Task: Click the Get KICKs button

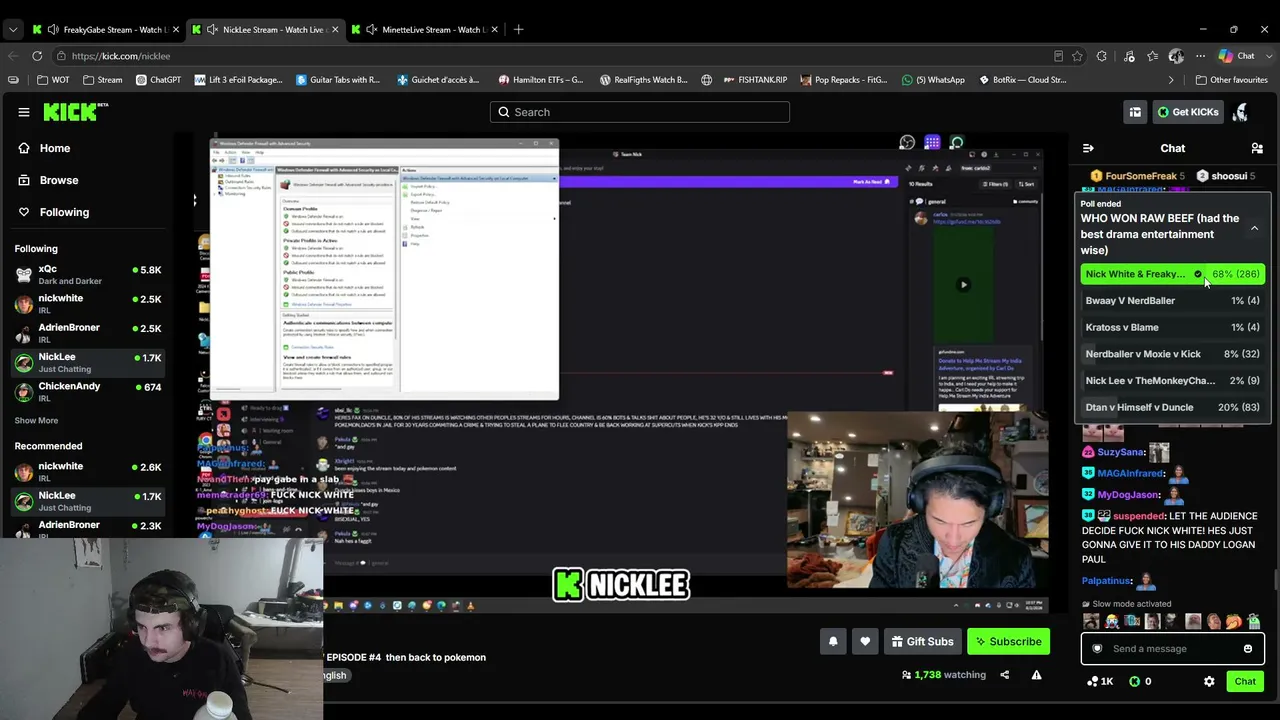Action: [1188, 112]
